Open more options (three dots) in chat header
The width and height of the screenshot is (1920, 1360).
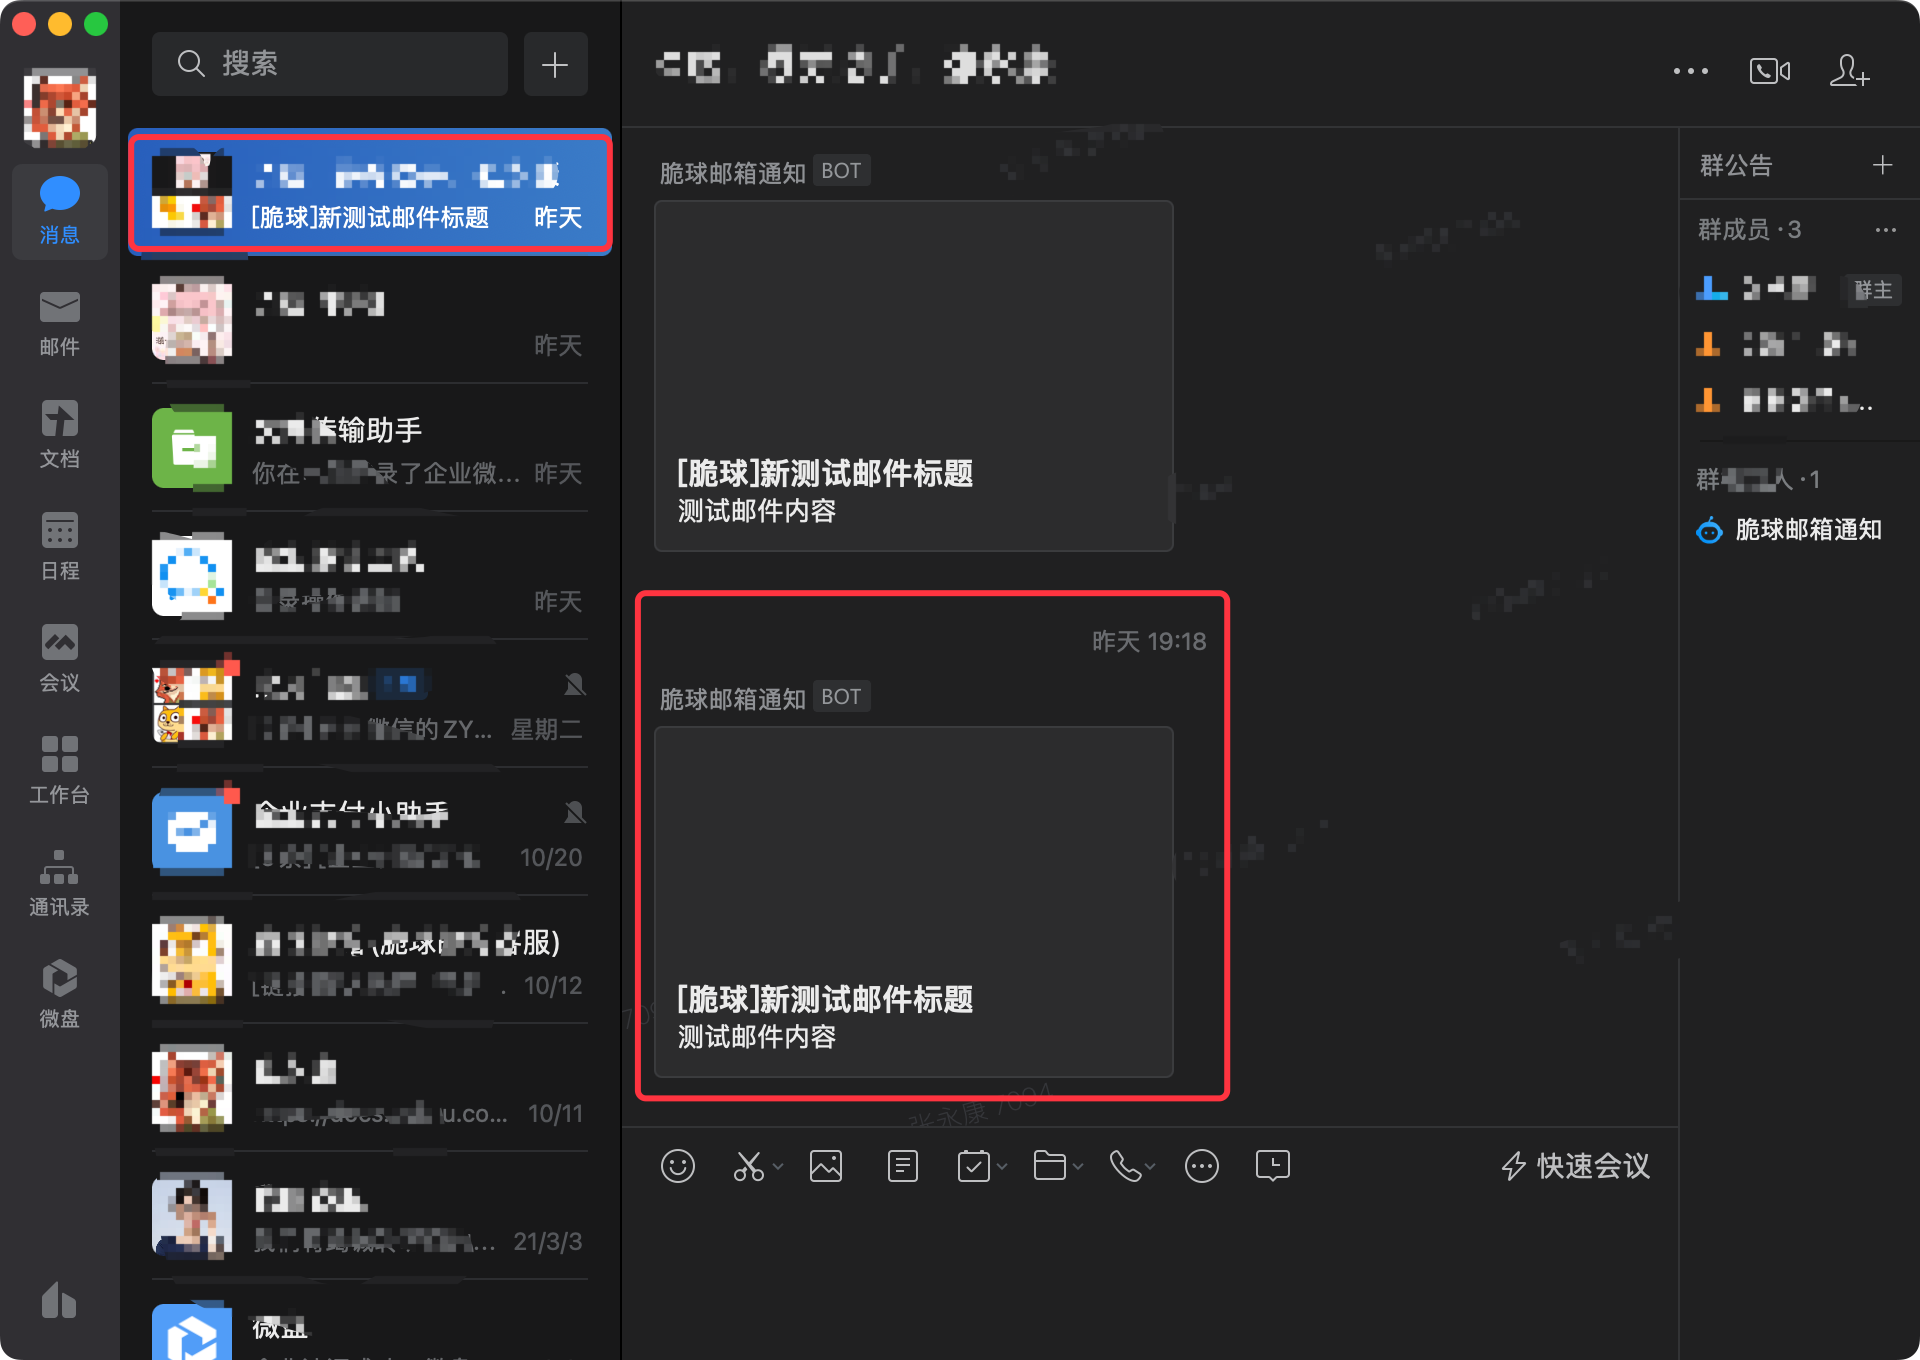coord(1690,71)
